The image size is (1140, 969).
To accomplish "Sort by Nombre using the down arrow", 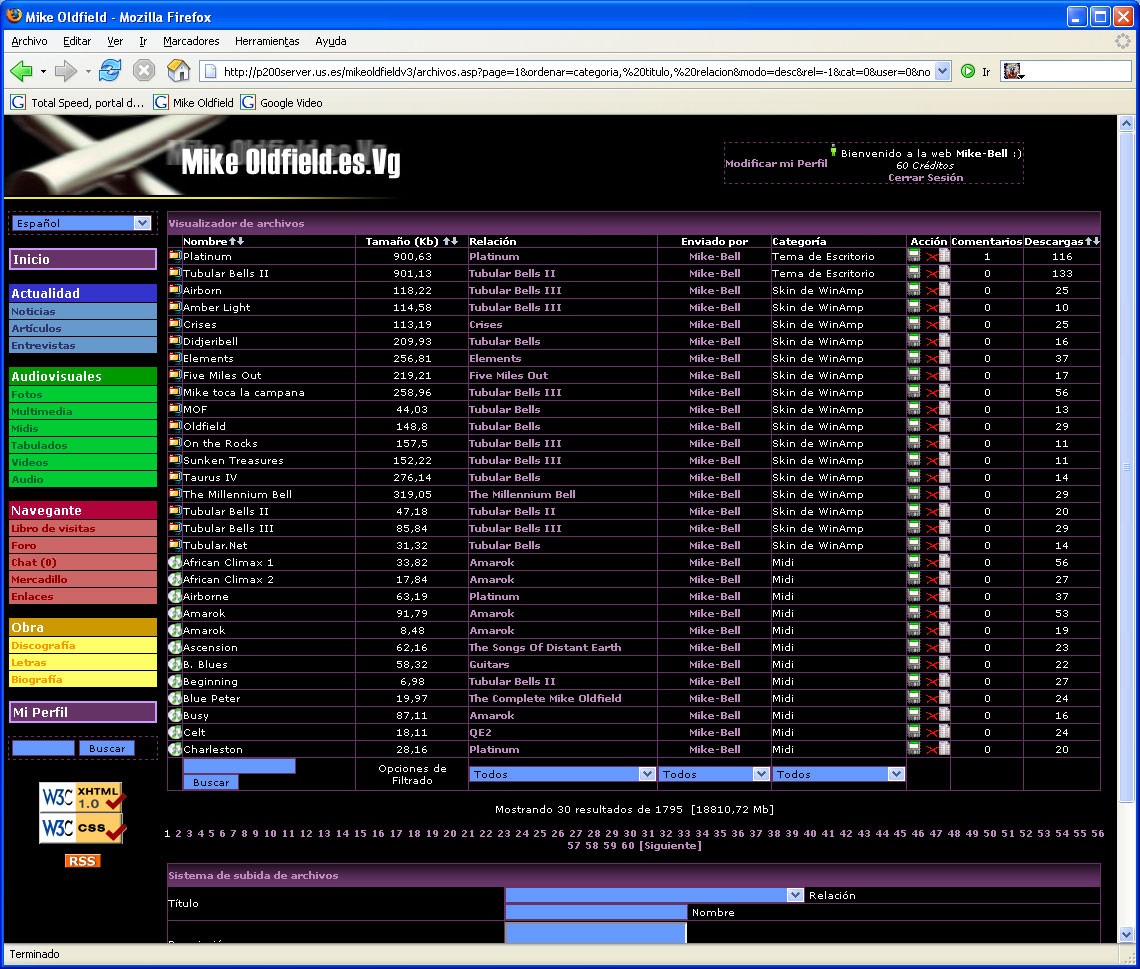I will click(x=241, y=241).
